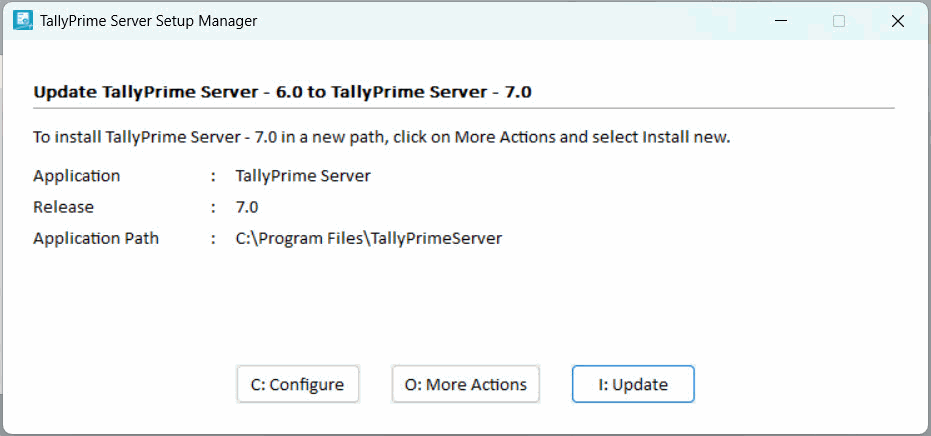This screenshot has width=931, height=436.
Task: Click the Application Path field label
Action: pos(96,239)
